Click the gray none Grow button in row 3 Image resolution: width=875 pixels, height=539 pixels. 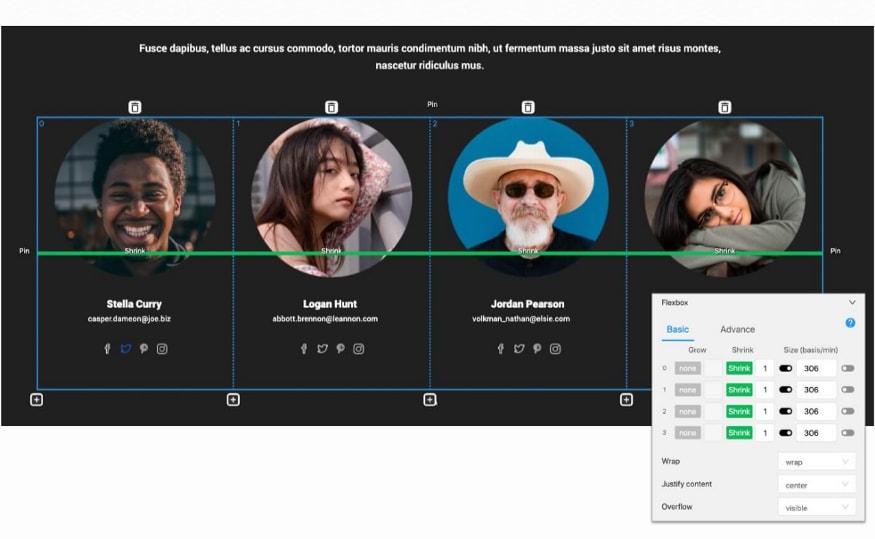[x=688, y=432]
